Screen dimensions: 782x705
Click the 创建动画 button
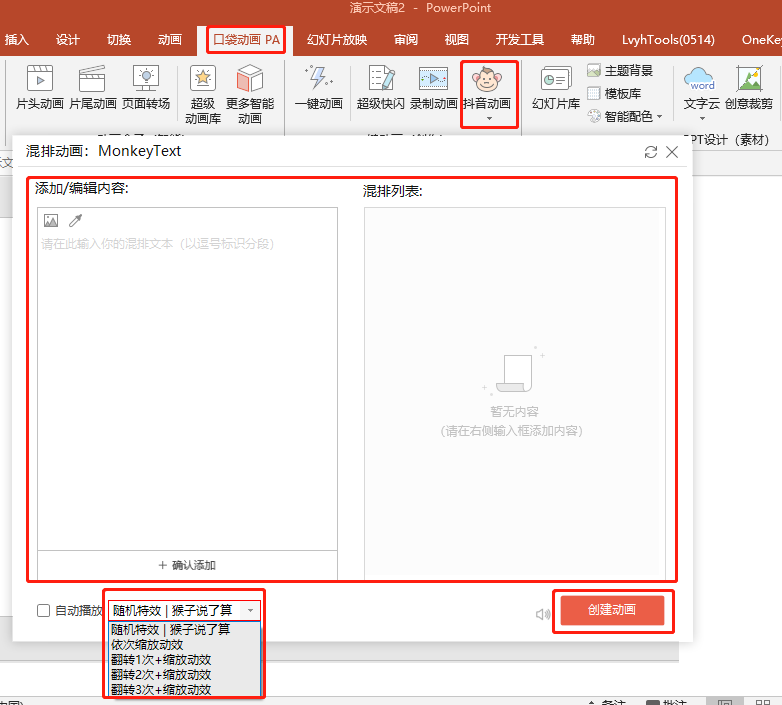click(x=612, y=610)
